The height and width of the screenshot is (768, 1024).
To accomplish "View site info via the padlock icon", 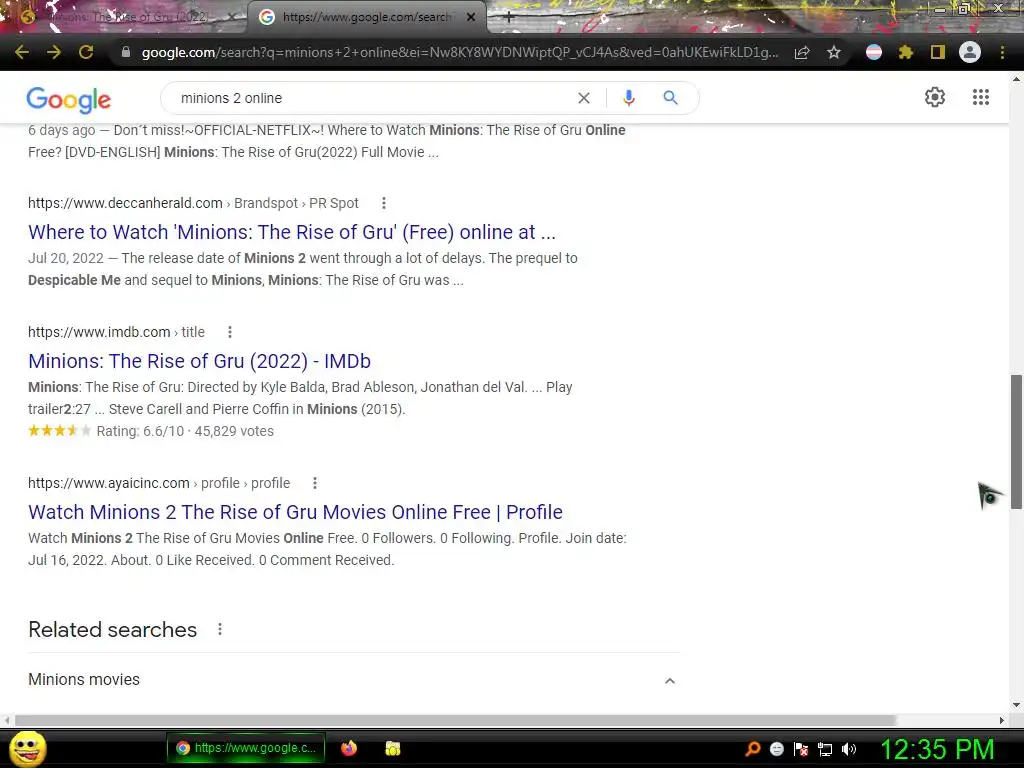I will [126, 52].
